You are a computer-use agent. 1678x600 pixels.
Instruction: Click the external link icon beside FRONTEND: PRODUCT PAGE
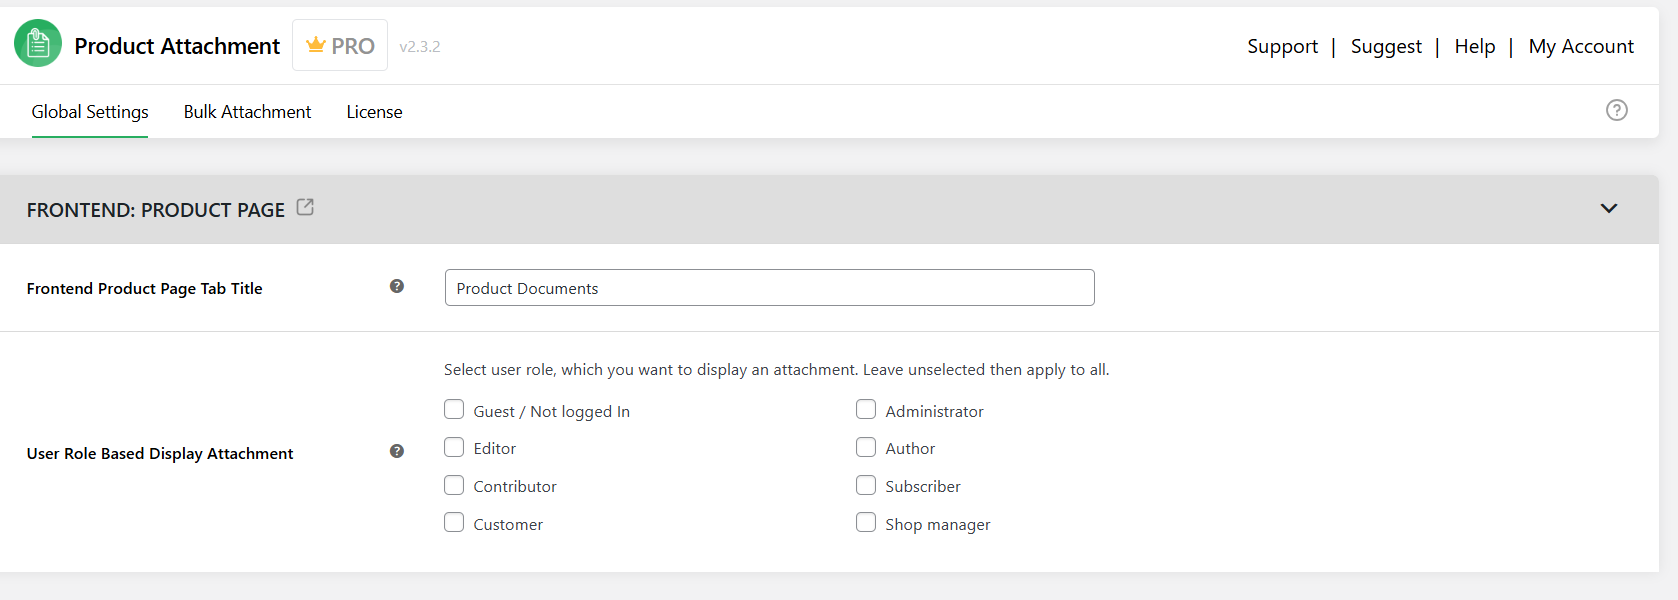tap(305, 207)
